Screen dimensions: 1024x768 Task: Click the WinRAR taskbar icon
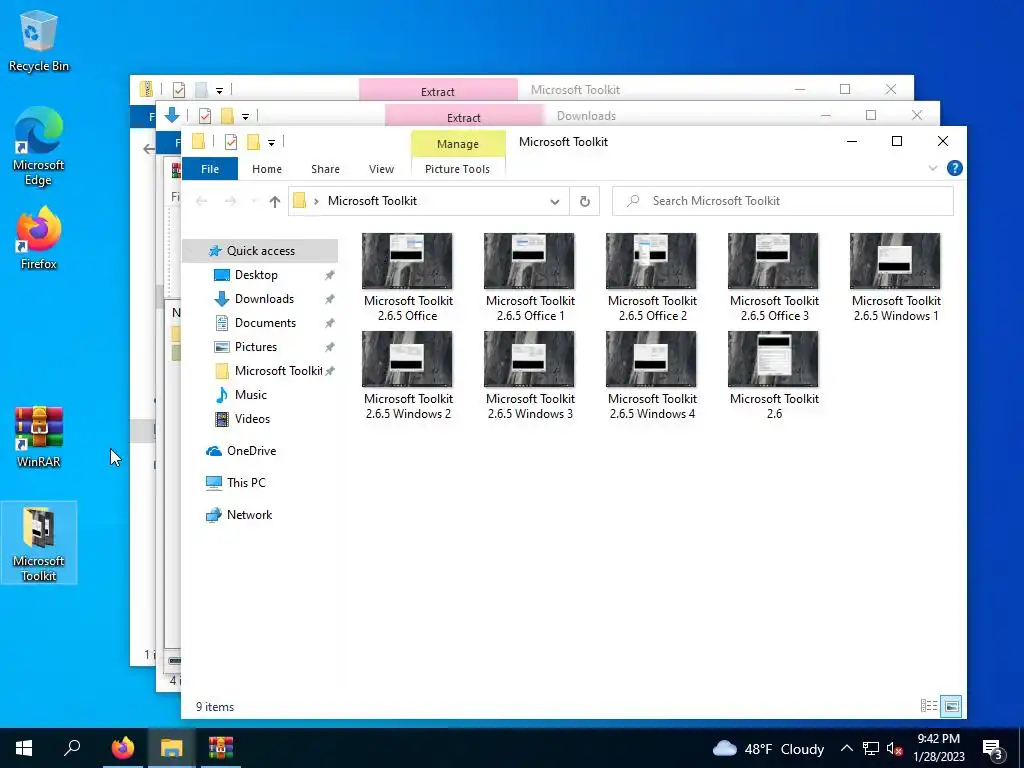click(221, 748)
